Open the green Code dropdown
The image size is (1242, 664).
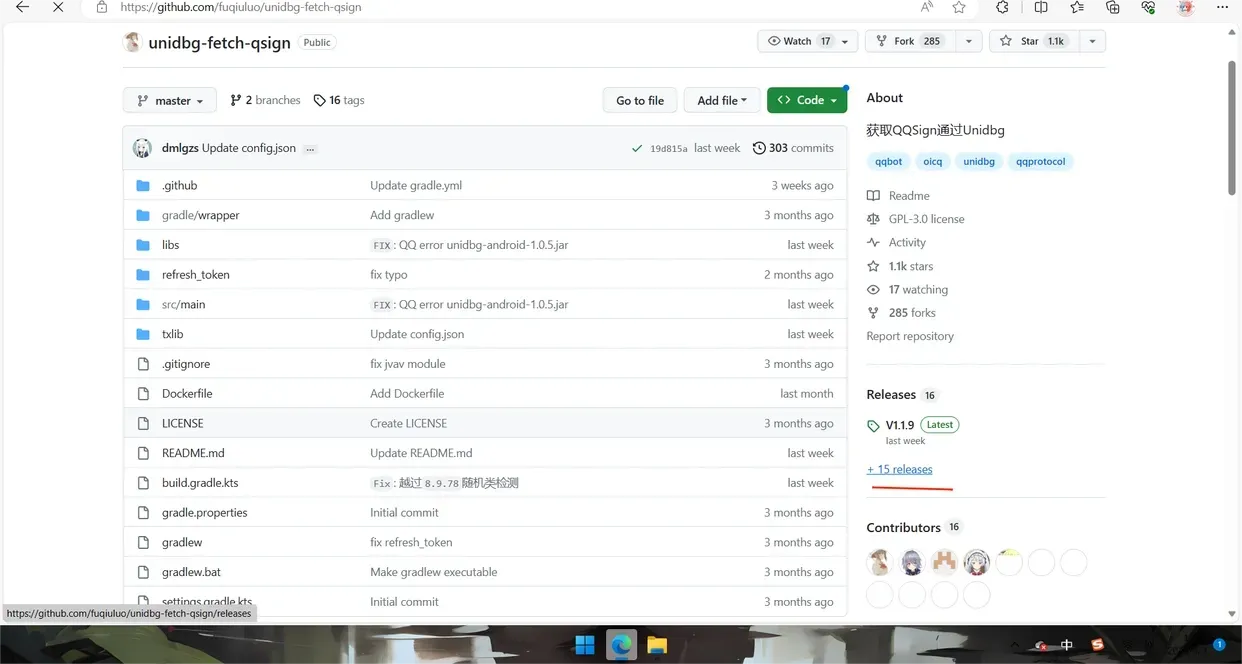point(807,100)
